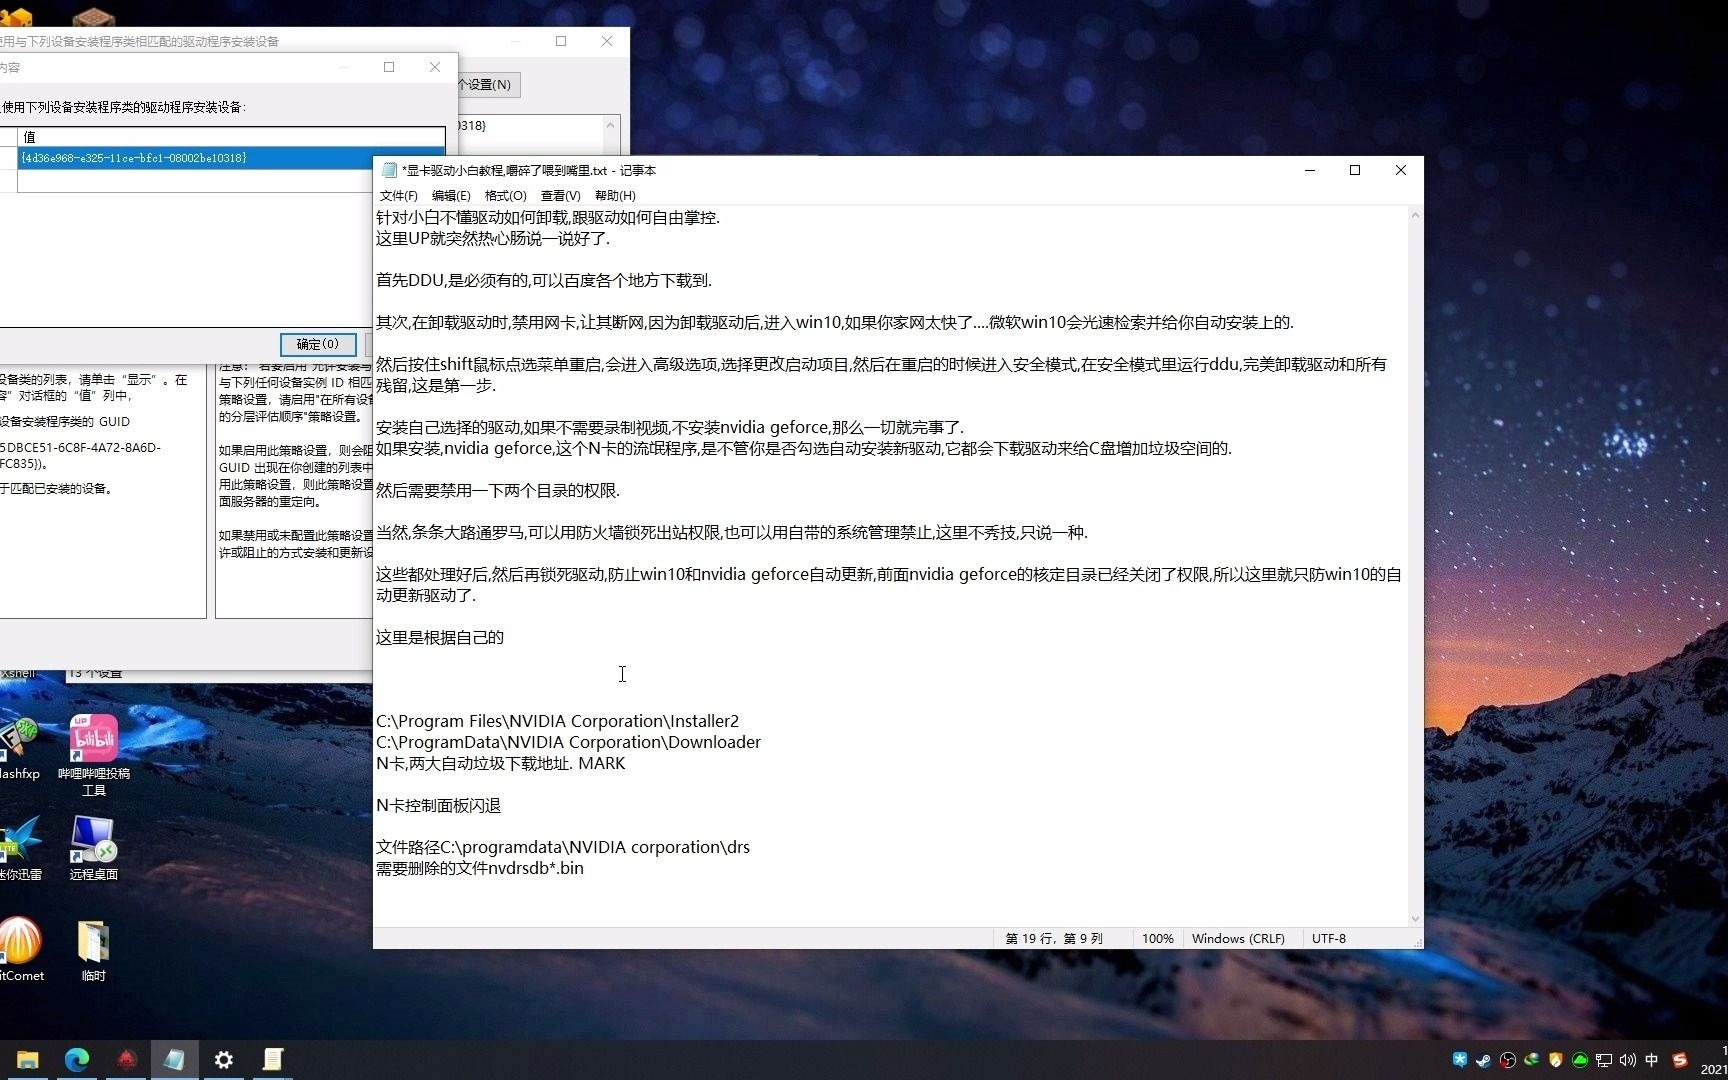The height and width of the screenshot is (1080, 1728).
Task: Open the 查看(V) menu in Notepad
Action: tap(560, 196)
